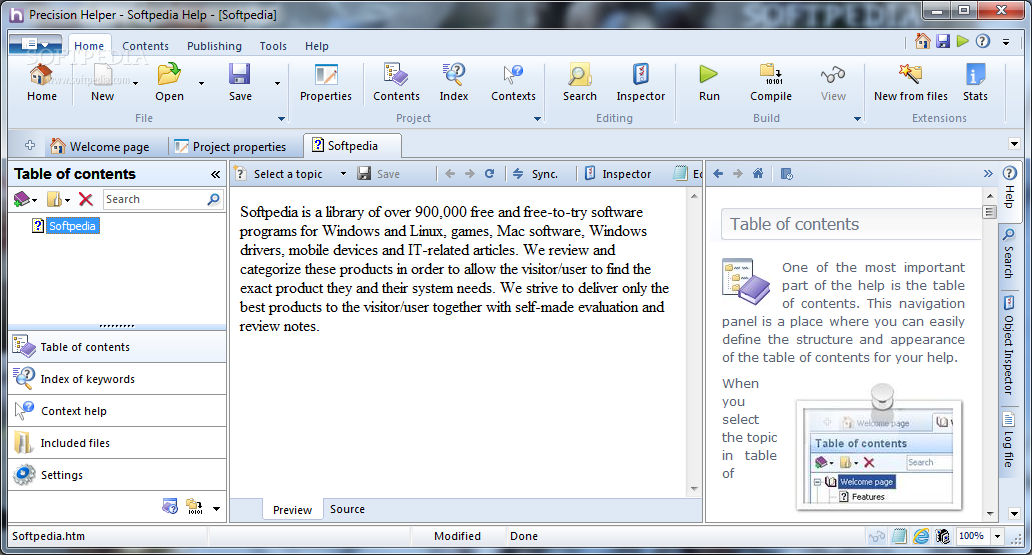Viewport: 1032px width, 555px height.
Task: Click the quick access green run arrow
Action: pos(963,41)
